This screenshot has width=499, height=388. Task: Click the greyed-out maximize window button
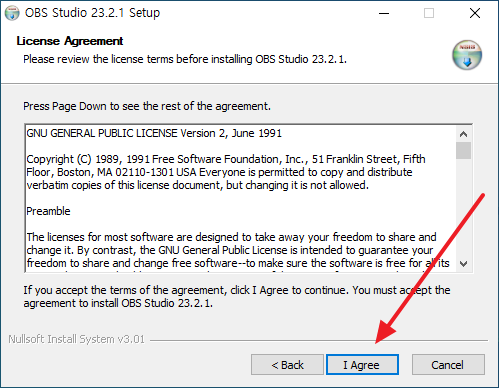coord(429,13)
